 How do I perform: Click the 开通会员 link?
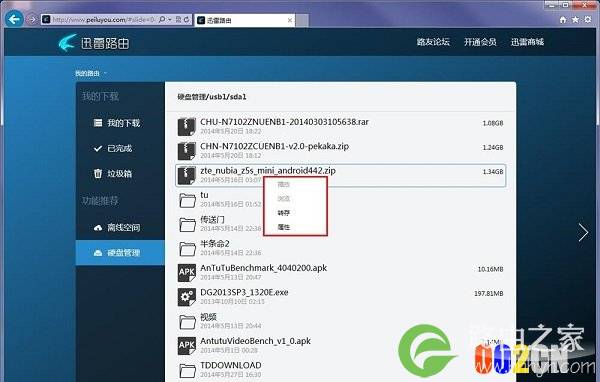[x=480, y=42]
